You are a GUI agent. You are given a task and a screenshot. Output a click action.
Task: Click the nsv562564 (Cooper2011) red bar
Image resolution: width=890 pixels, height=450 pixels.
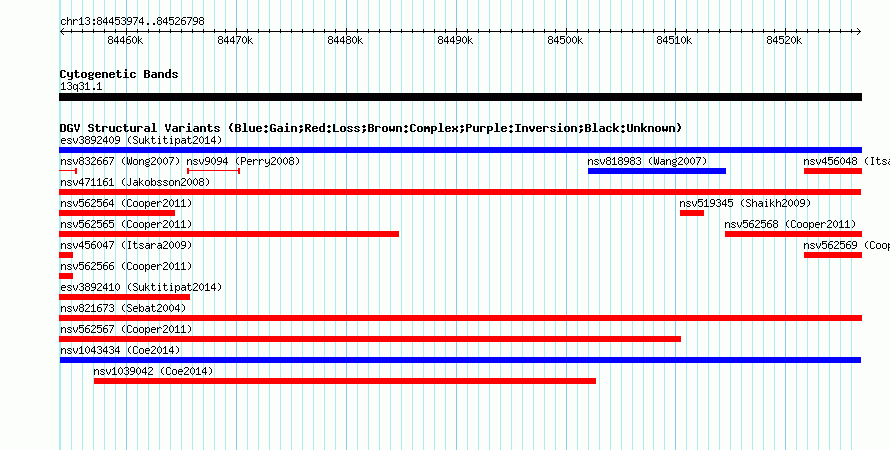click(x=117, y=213)
